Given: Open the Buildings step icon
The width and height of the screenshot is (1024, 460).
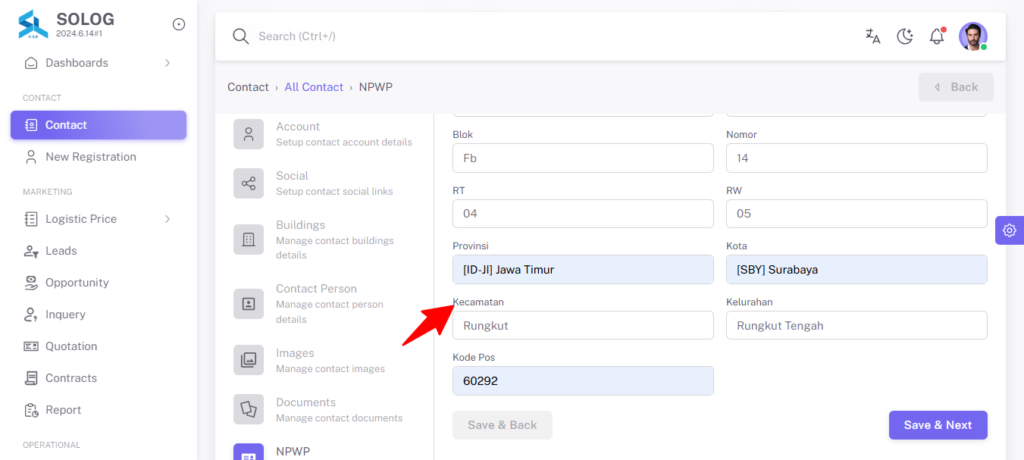Looking at the screenshot, I should click(249, 239).
